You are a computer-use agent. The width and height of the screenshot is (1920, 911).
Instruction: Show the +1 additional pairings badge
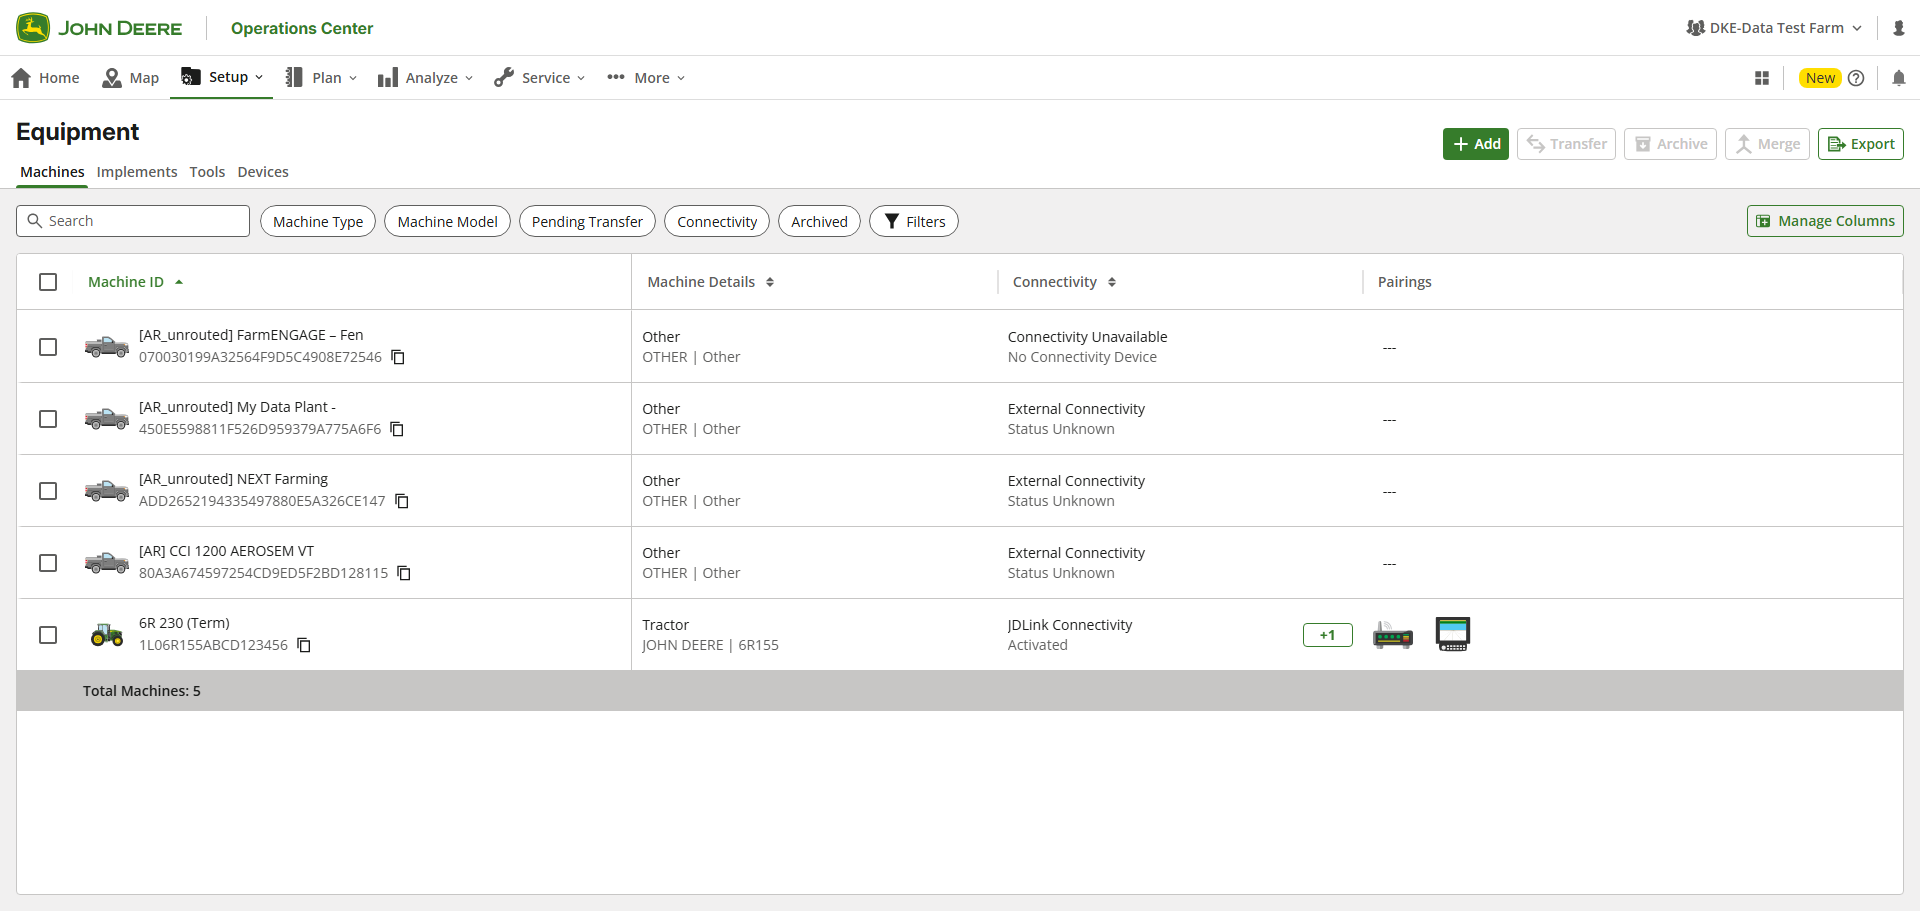tap(1328, 635)
